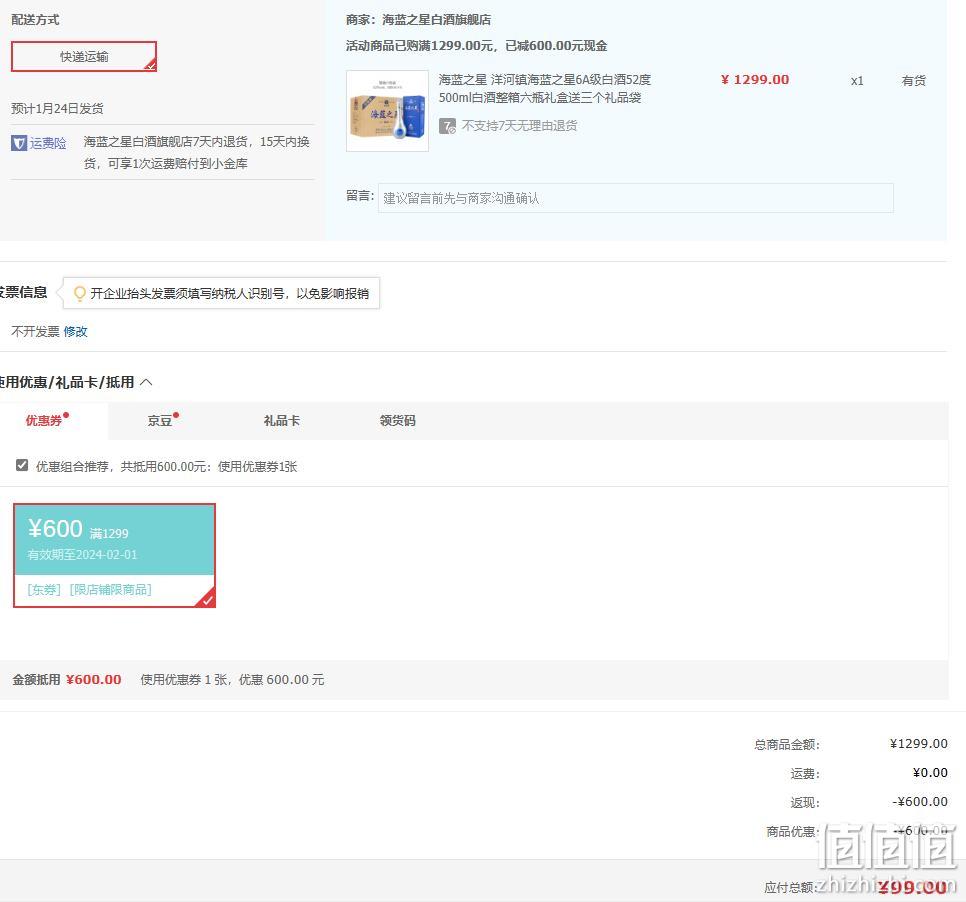The width and height of the screenshot is (966, 902).
Task: Click the 运费 ¥0.00 value
Action: [930, 773]
